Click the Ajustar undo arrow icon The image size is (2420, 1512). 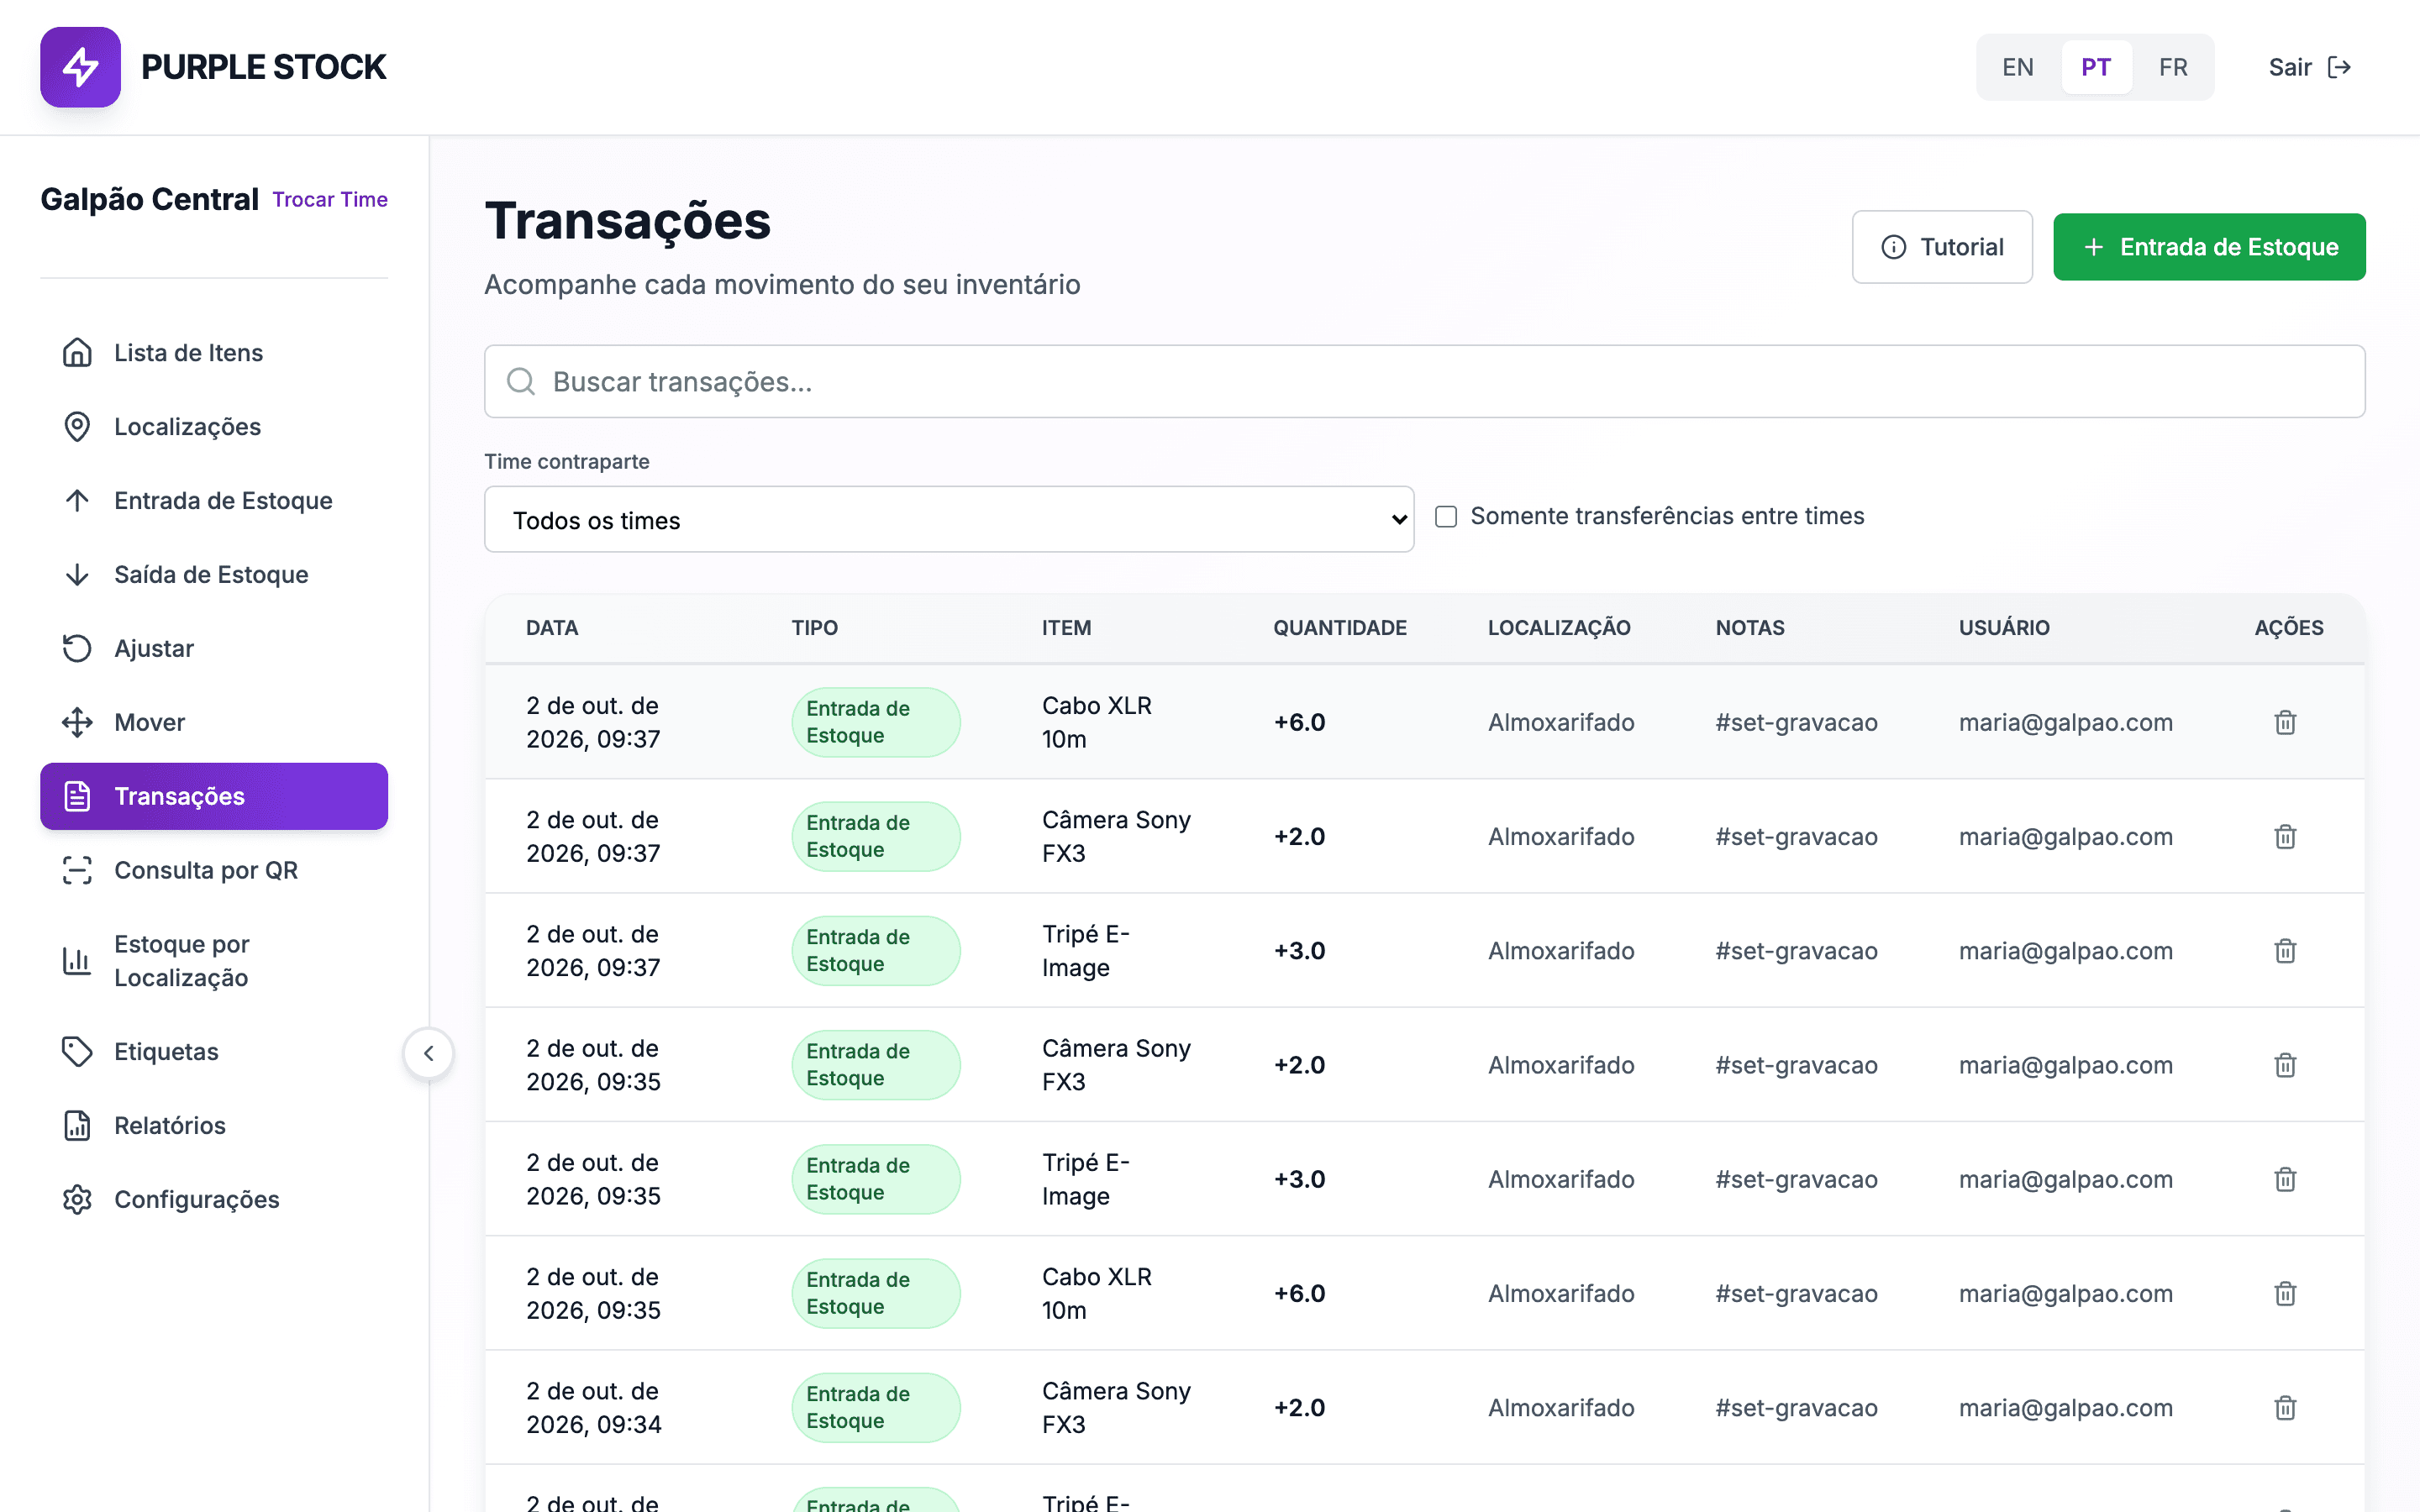[77, 649]
